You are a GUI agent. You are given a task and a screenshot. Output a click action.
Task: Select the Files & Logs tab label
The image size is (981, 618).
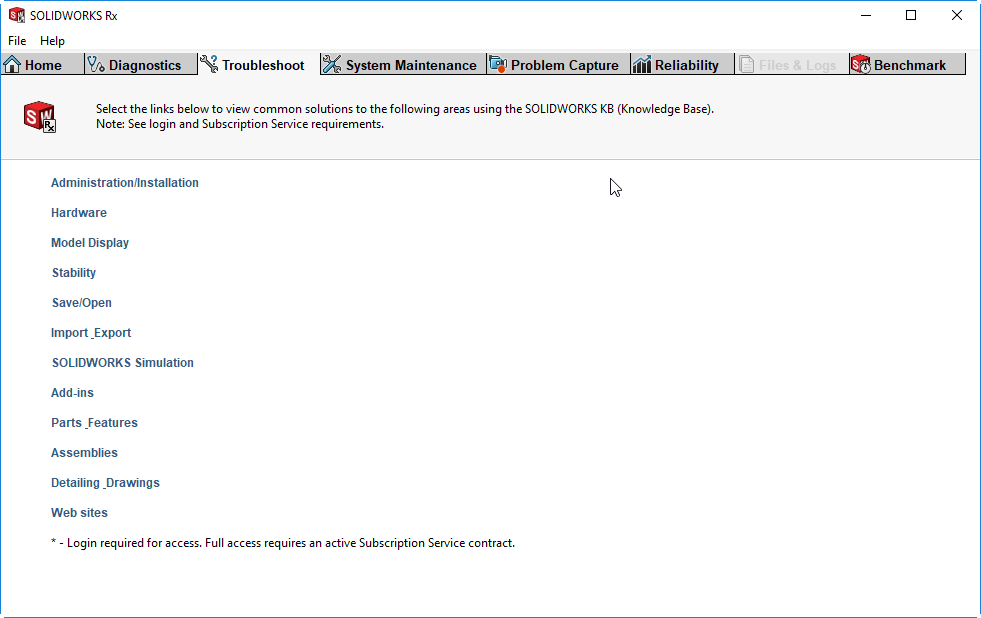tap(797, 65)
